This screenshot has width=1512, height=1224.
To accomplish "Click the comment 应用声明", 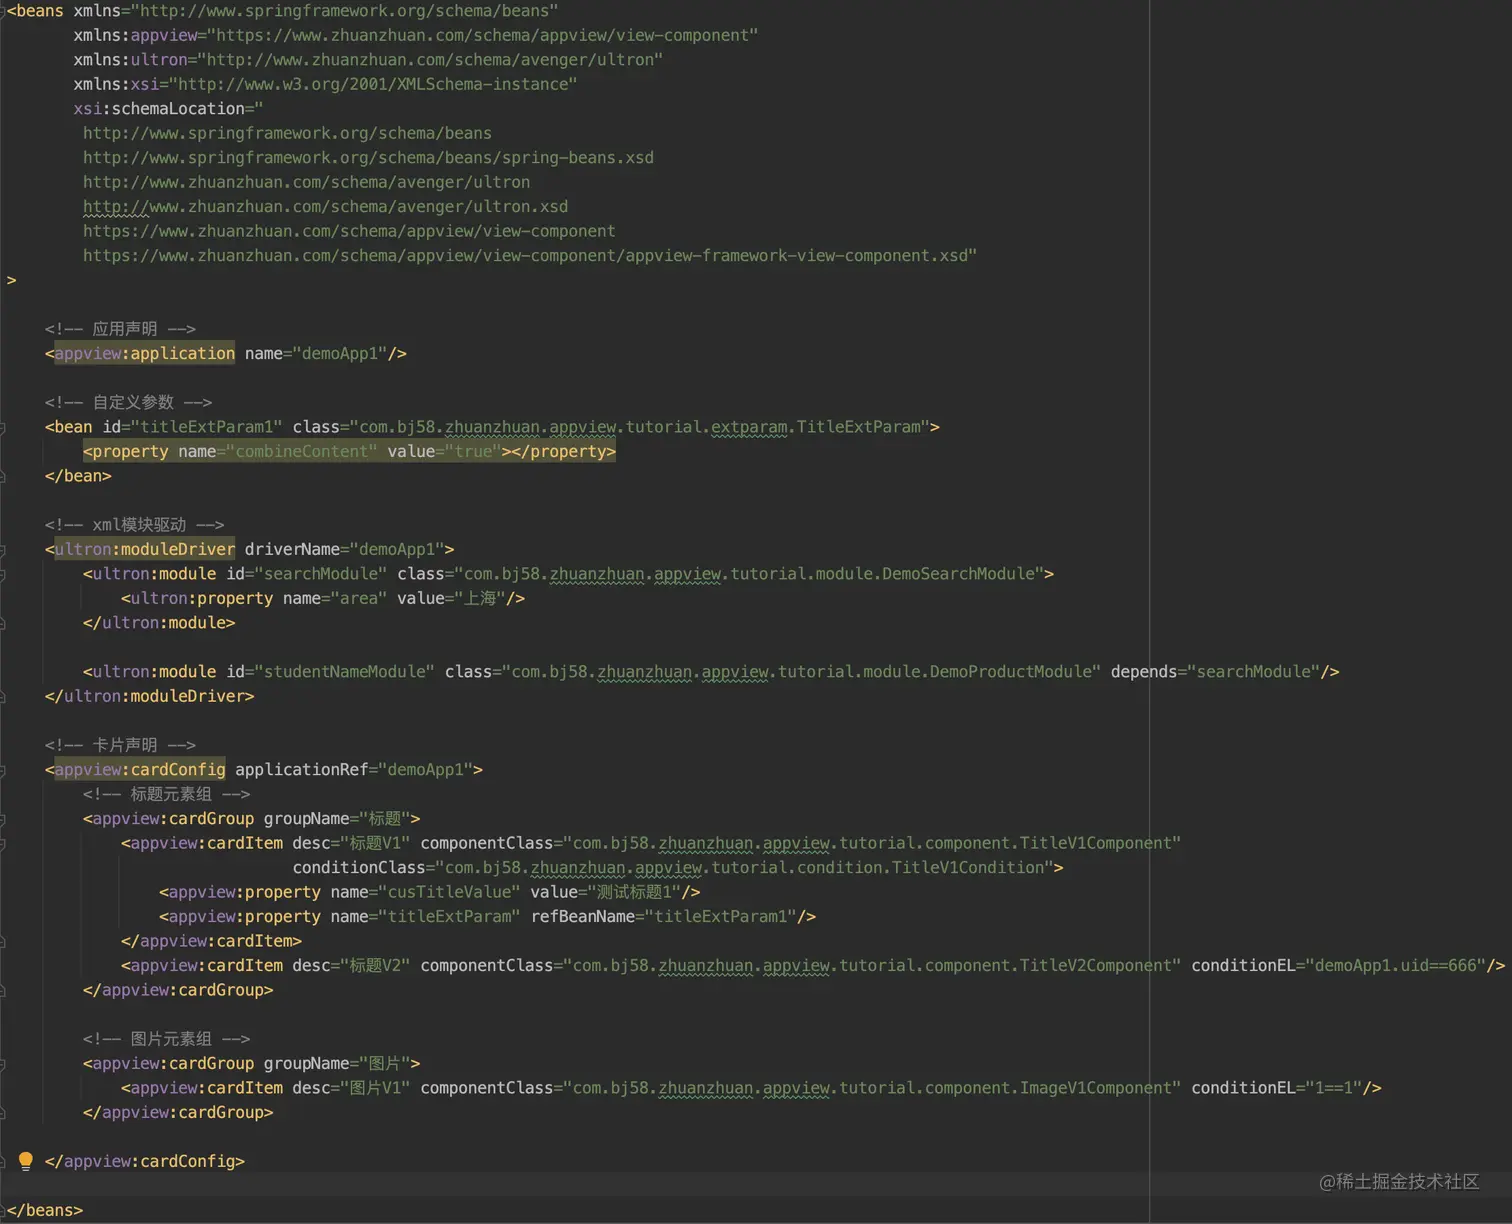I will click(x=120, y=329).
